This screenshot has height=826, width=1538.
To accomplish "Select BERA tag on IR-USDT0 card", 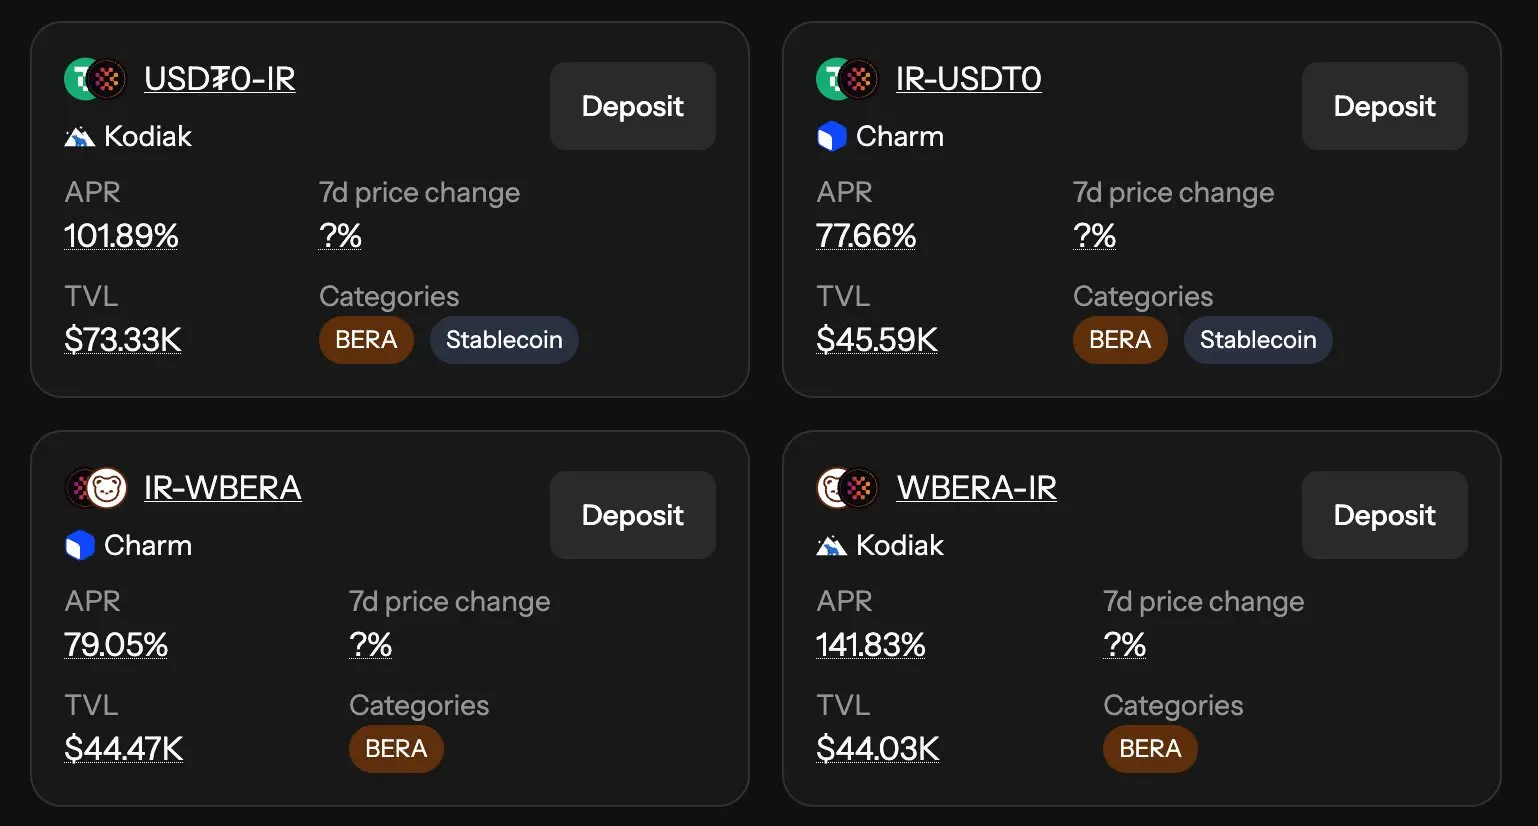I will click(x=1119, y=340).
